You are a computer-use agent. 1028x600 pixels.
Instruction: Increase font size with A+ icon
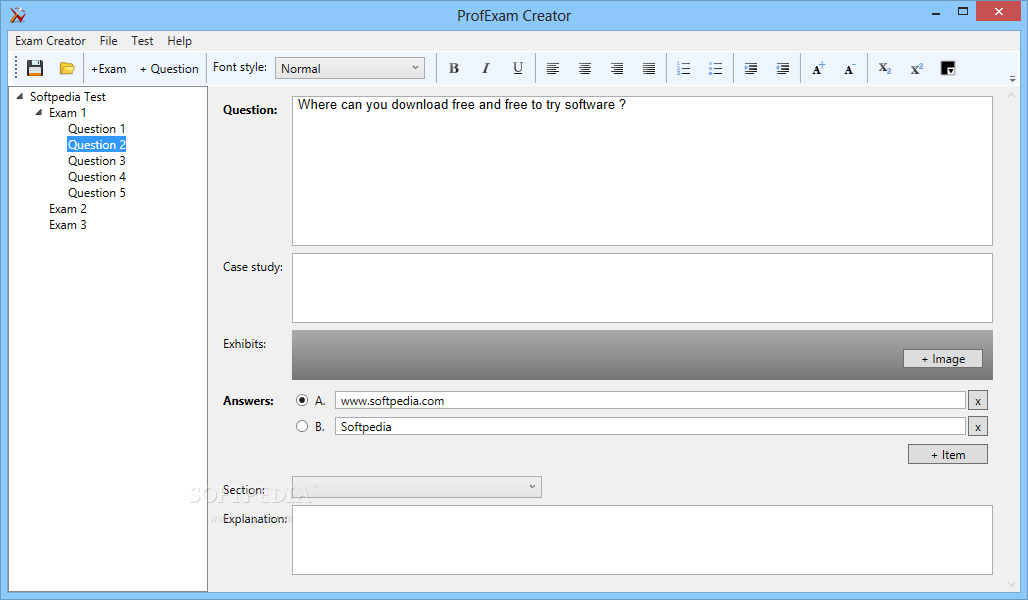click(x=818, y=68)
